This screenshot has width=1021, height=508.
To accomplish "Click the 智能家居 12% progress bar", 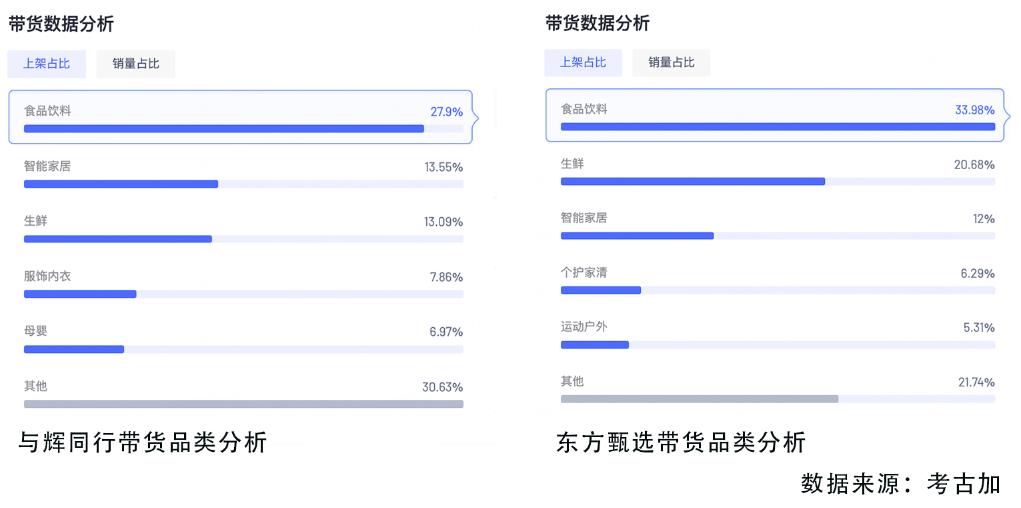I will point(637,236).
